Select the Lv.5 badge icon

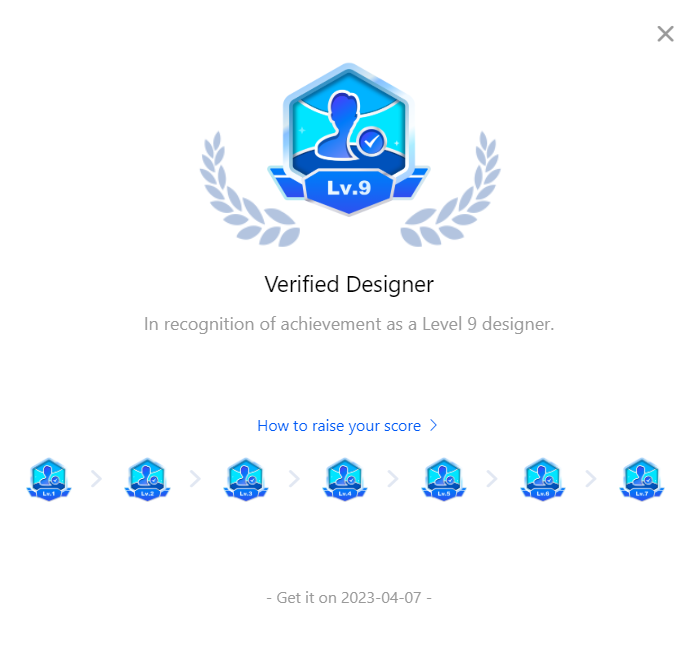click(444, 479)
